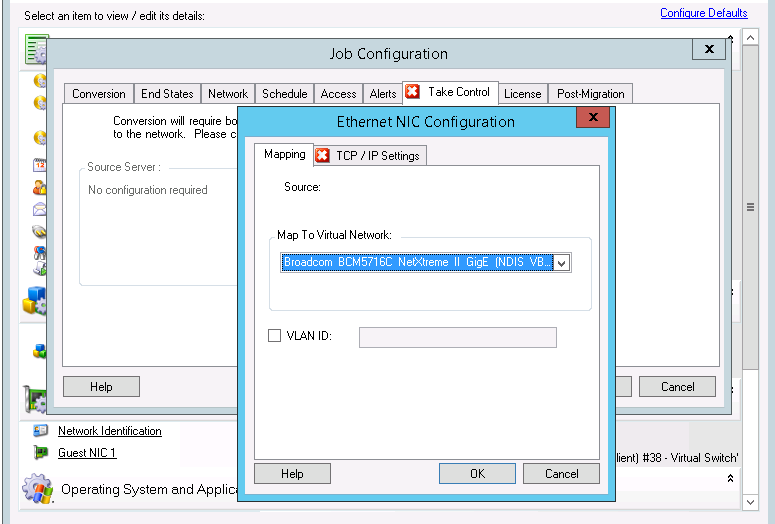Click Help in Ethernet NIC Configuration

[x=292, y=474]
